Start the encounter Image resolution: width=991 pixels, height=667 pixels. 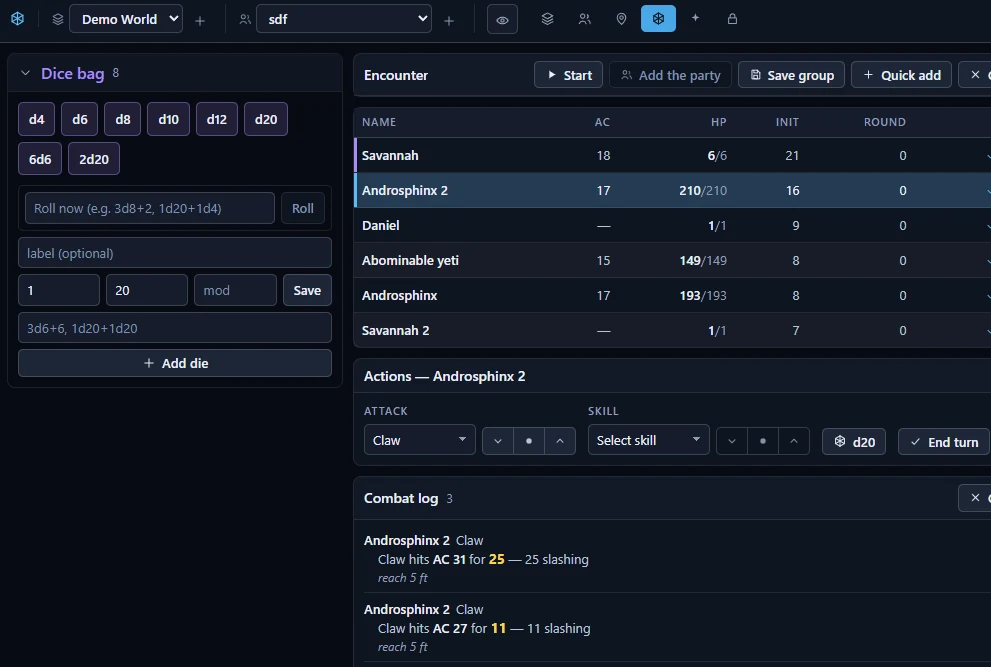[x=568, y=75]
